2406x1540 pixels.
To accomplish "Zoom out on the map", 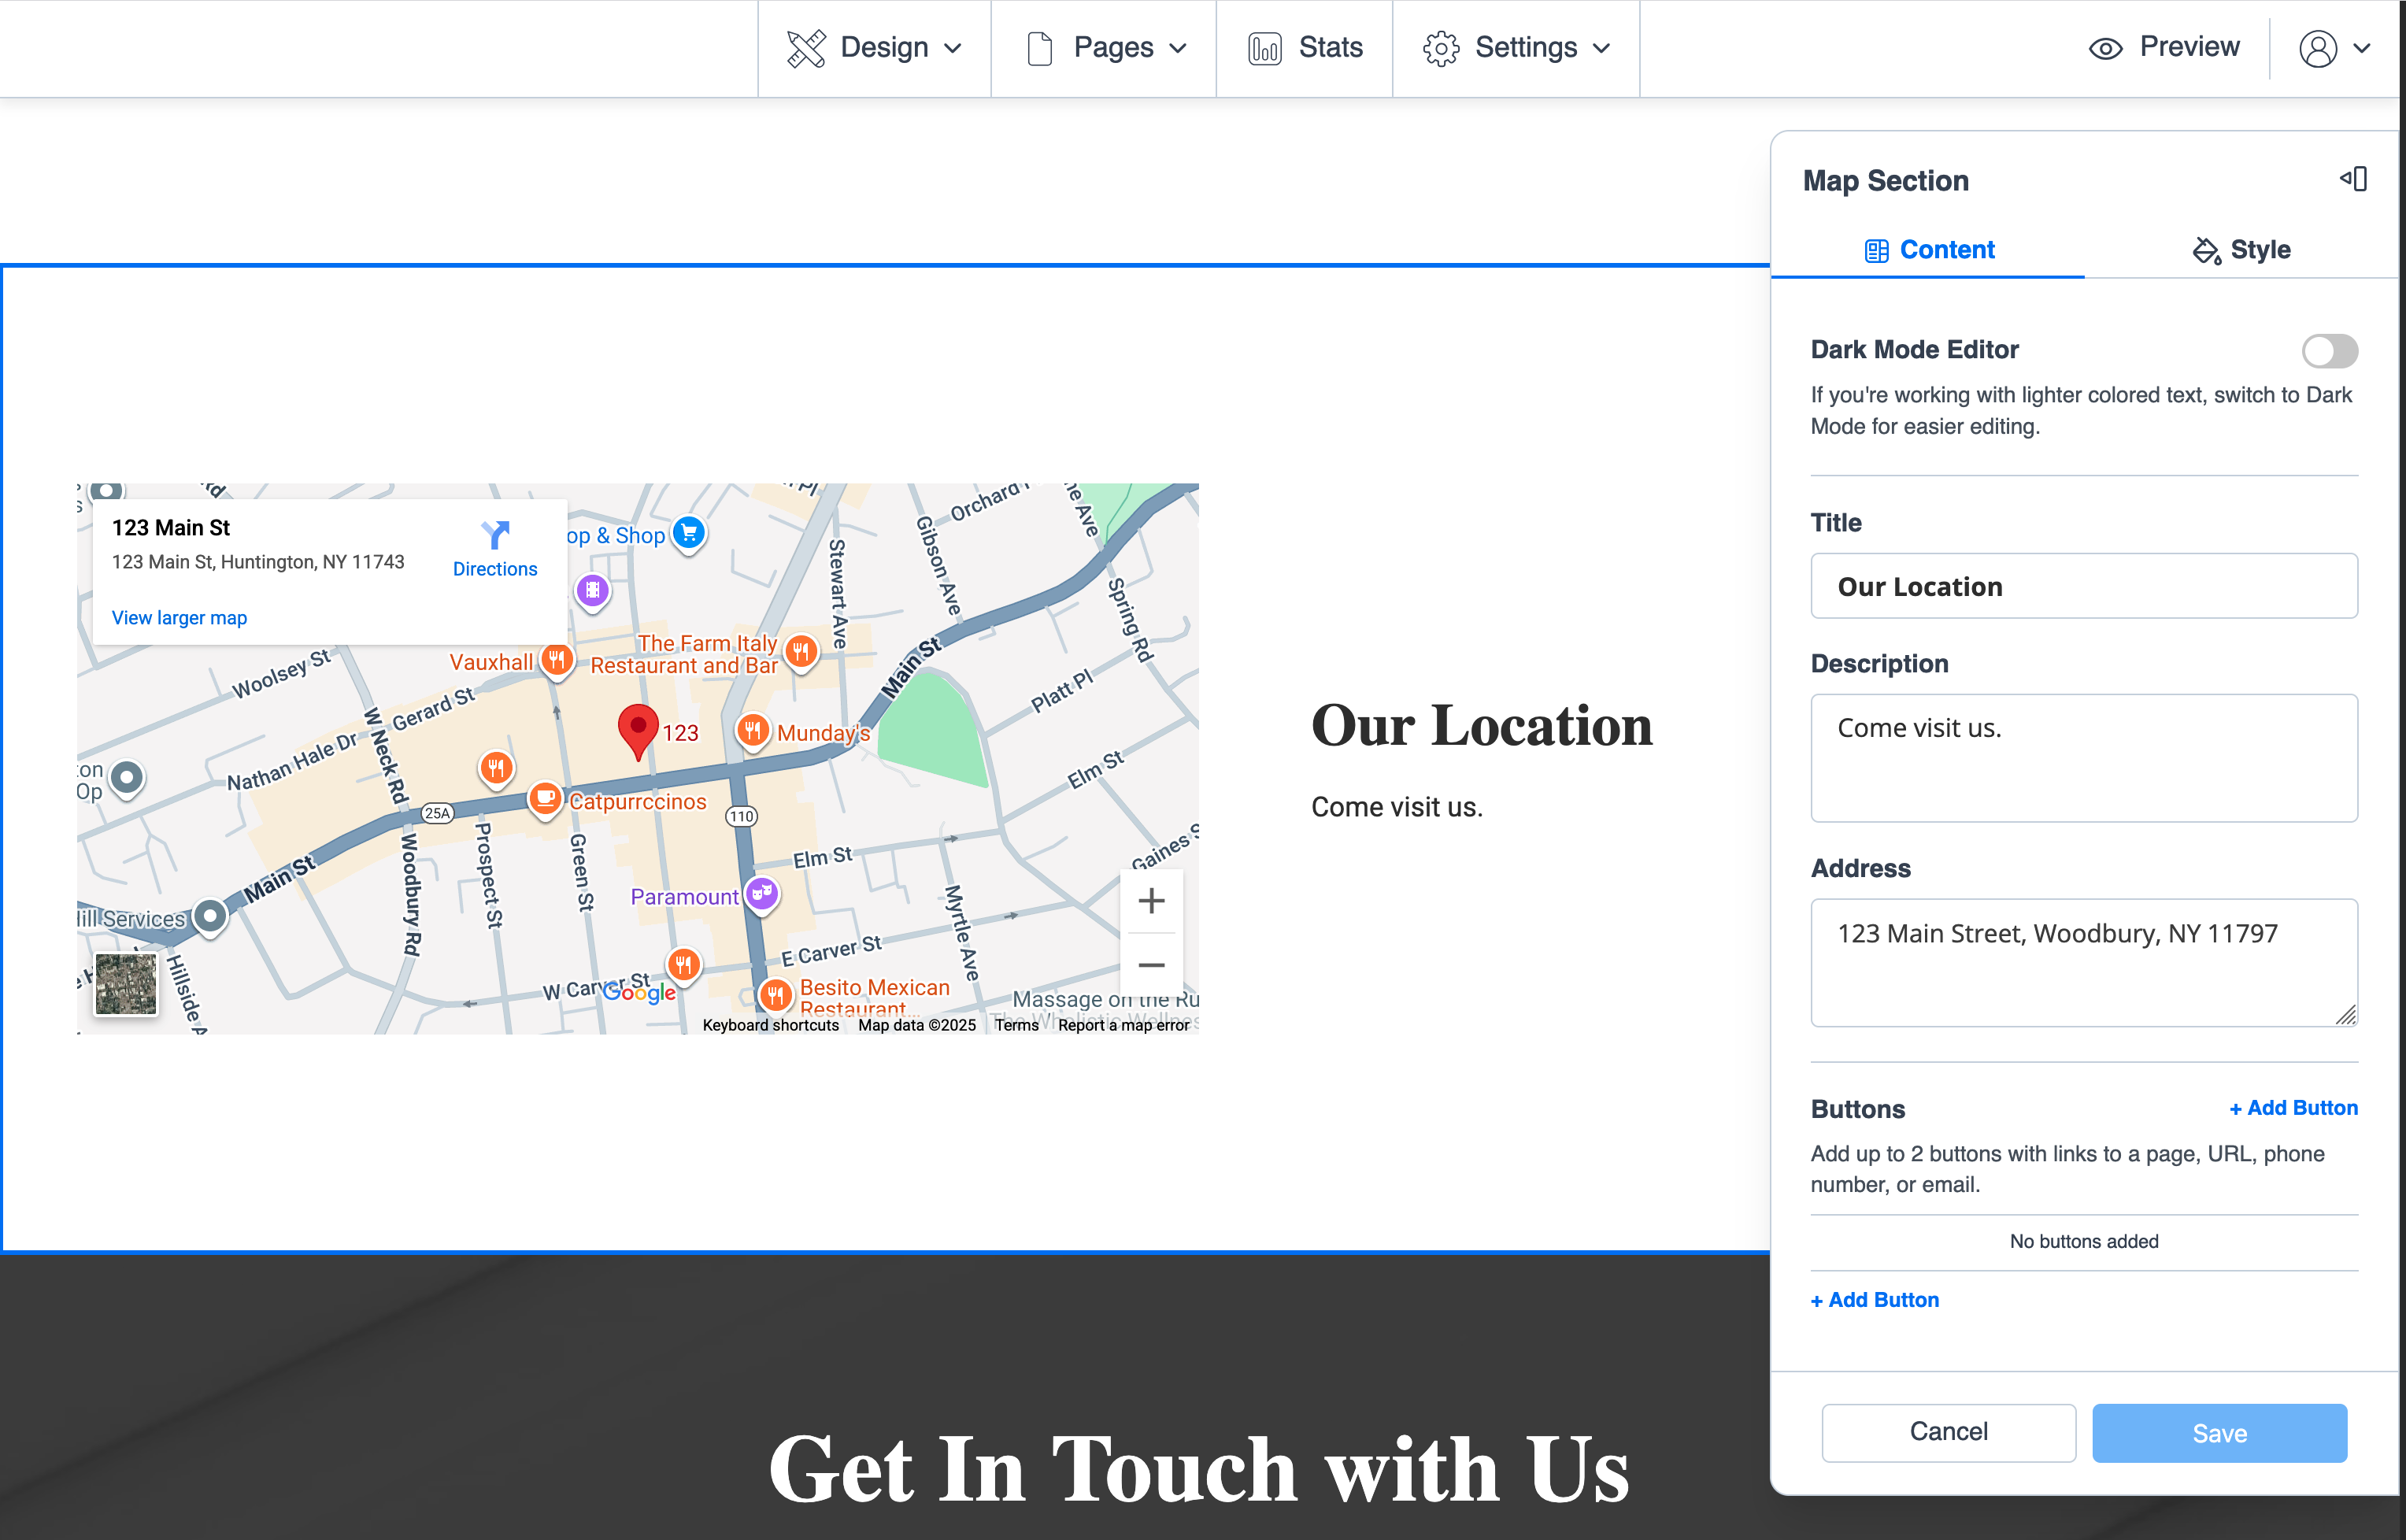I will tap(1151, 965).
